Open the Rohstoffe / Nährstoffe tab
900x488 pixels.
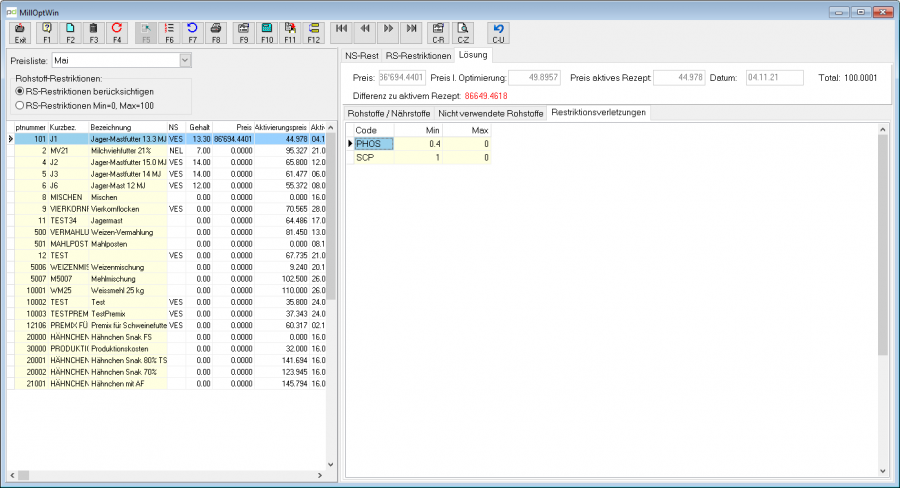[x=389, y=113]
